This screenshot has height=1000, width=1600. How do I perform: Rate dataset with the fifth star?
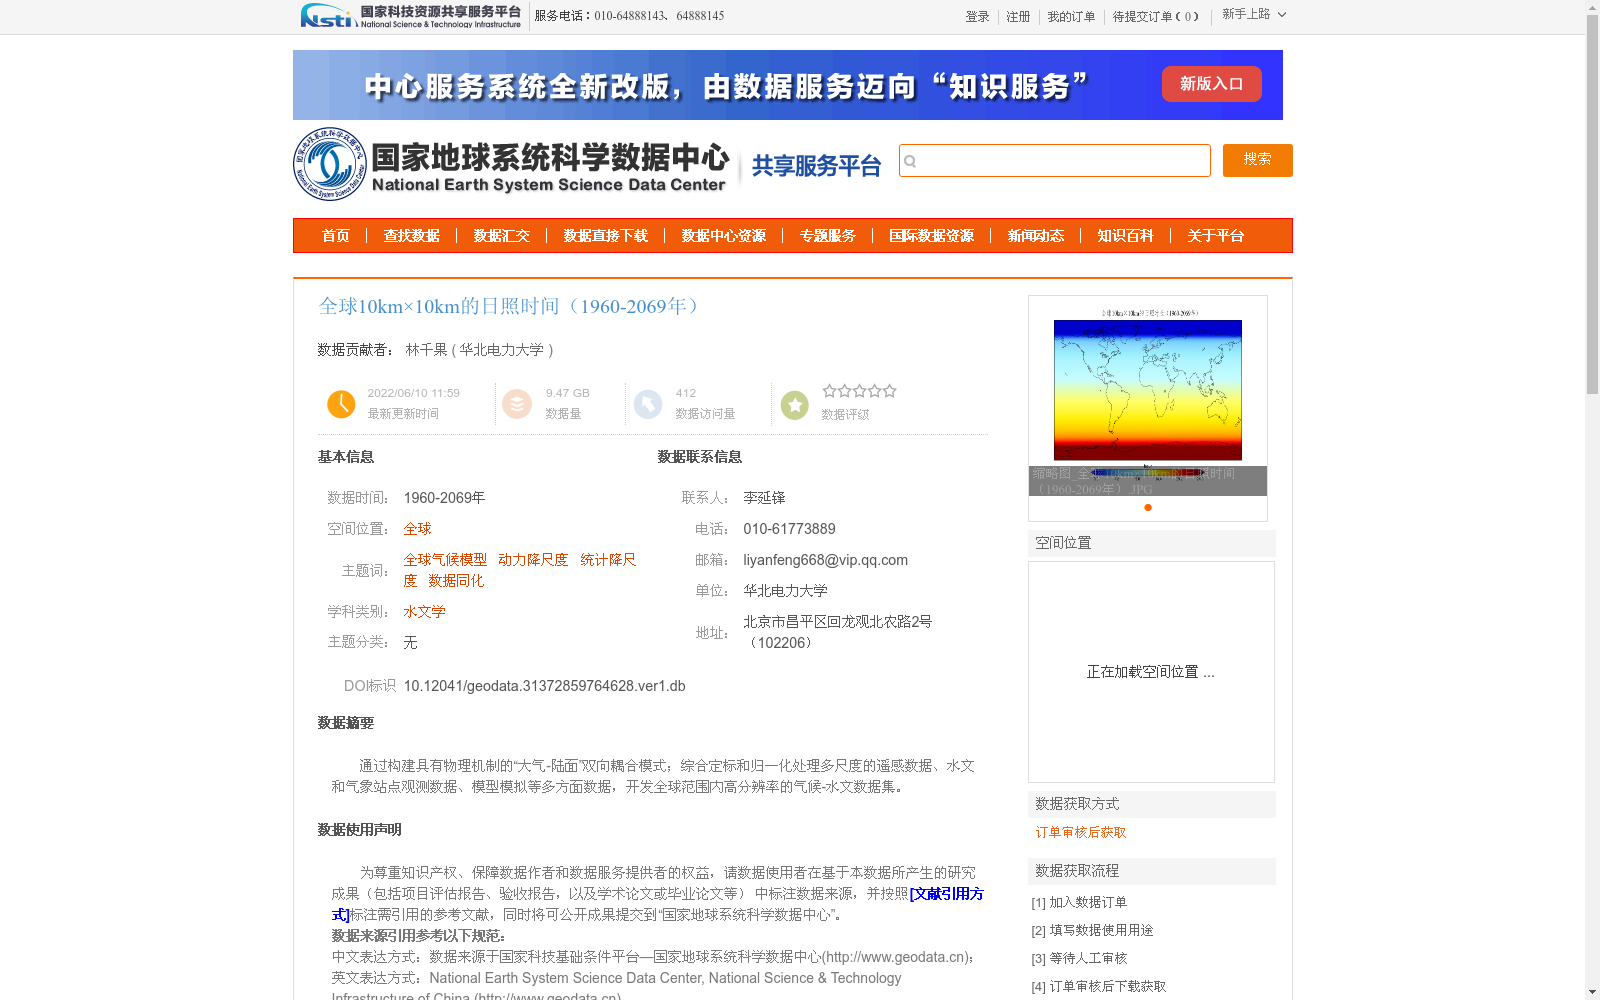point(890,391)
